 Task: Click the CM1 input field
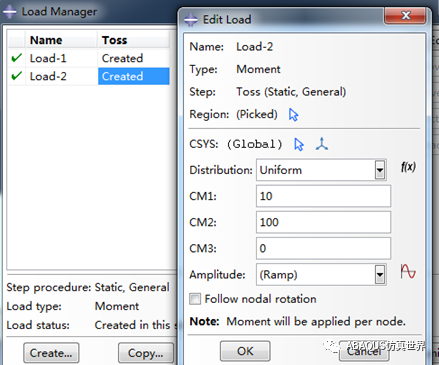[323, 196]
